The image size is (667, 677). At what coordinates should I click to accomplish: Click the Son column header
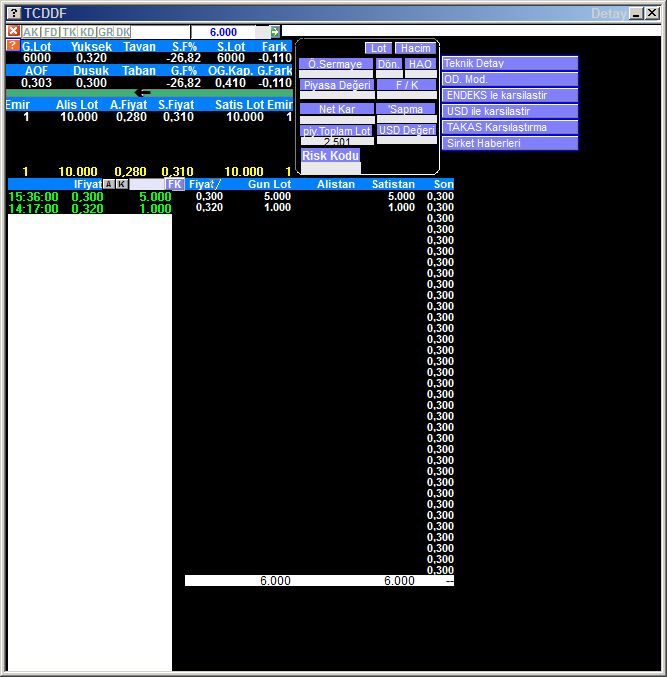(x=443, y=184)
